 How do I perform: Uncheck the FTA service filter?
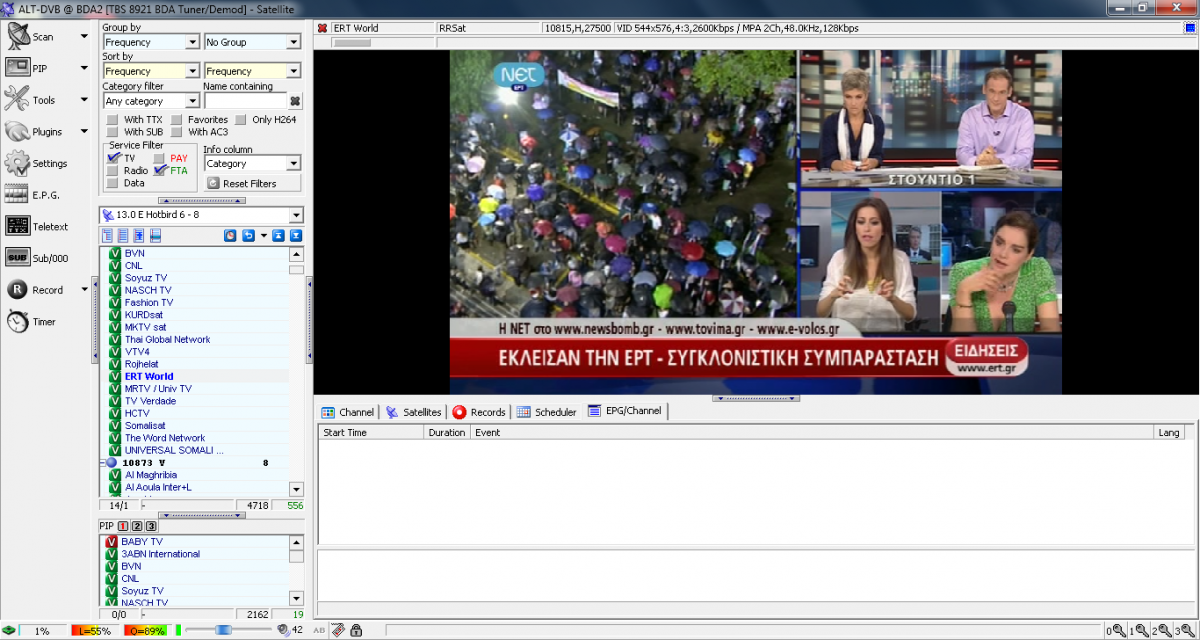click(x=160, y=170)
